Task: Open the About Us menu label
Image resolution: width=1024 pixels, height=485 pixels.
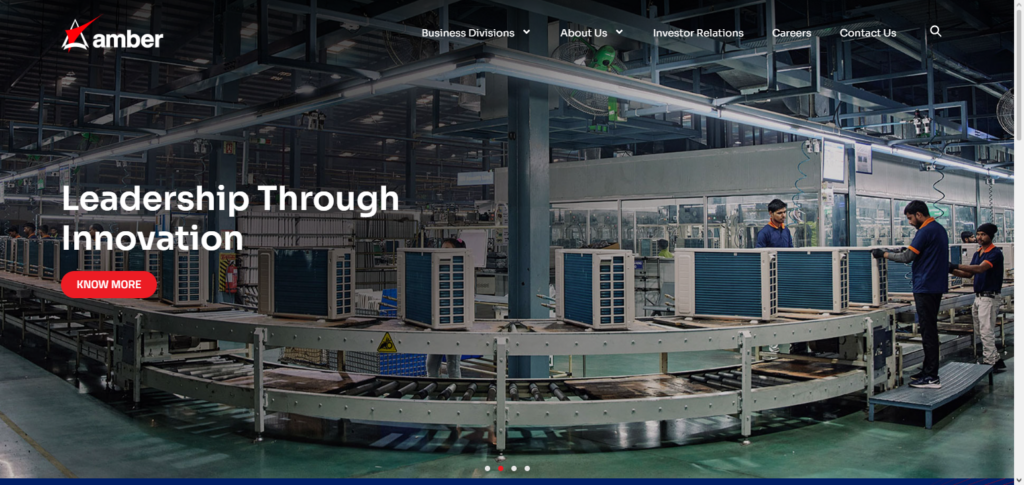Action: click(x=583, y=33)
